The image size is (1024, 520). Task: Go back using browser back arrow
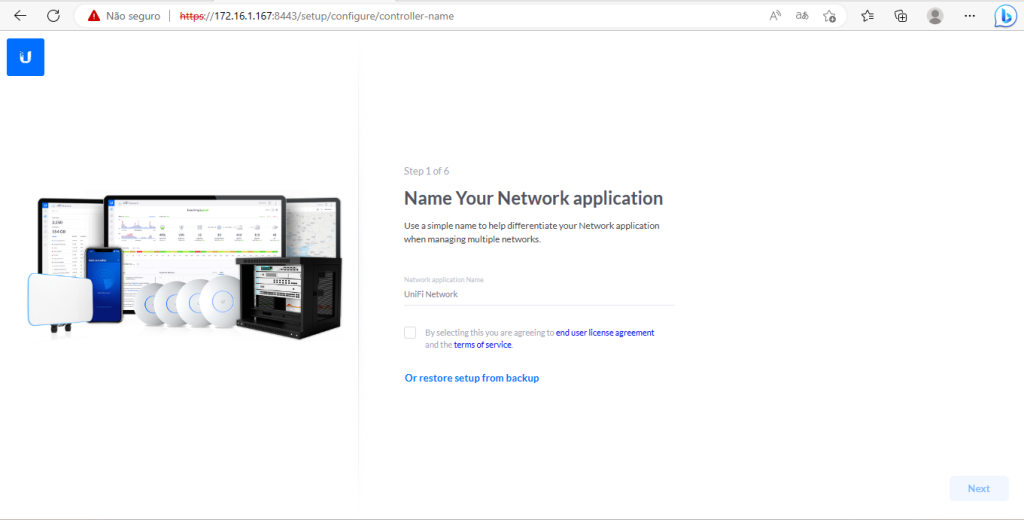[20, 16]
